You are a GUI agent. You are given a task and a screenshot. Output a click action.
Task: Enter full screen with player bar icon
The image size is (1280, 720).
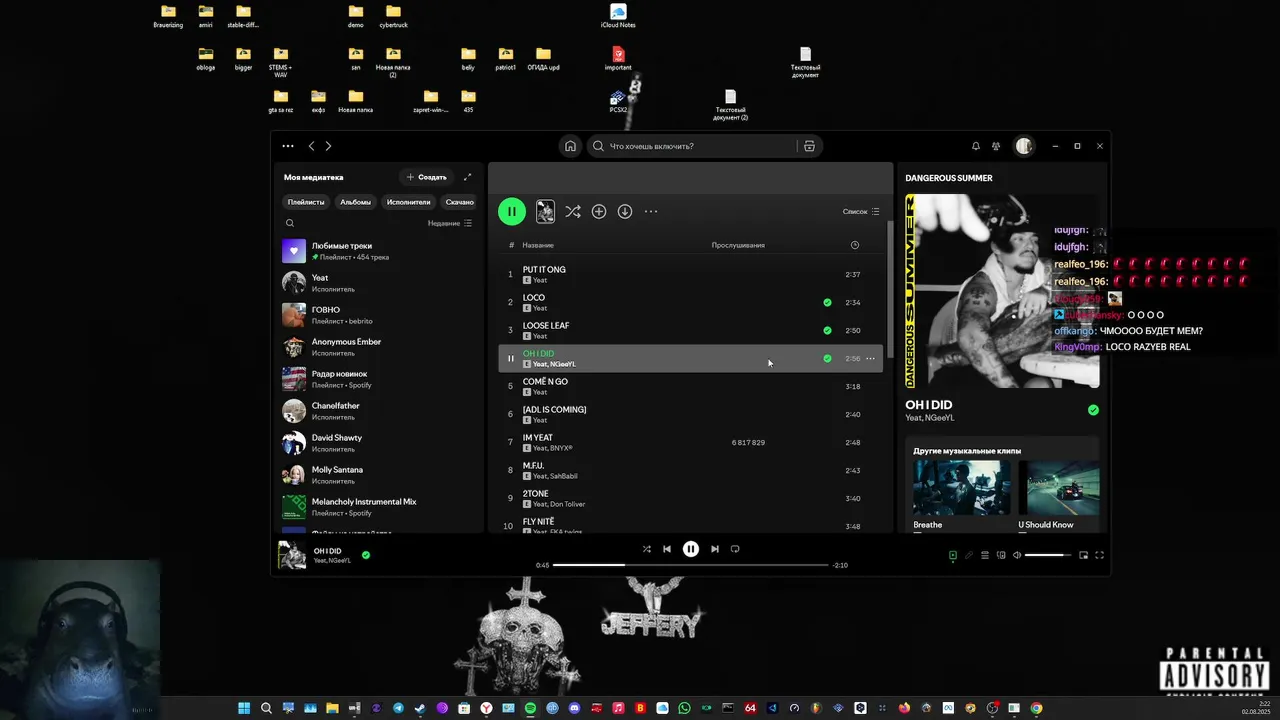pos(1100,555)
